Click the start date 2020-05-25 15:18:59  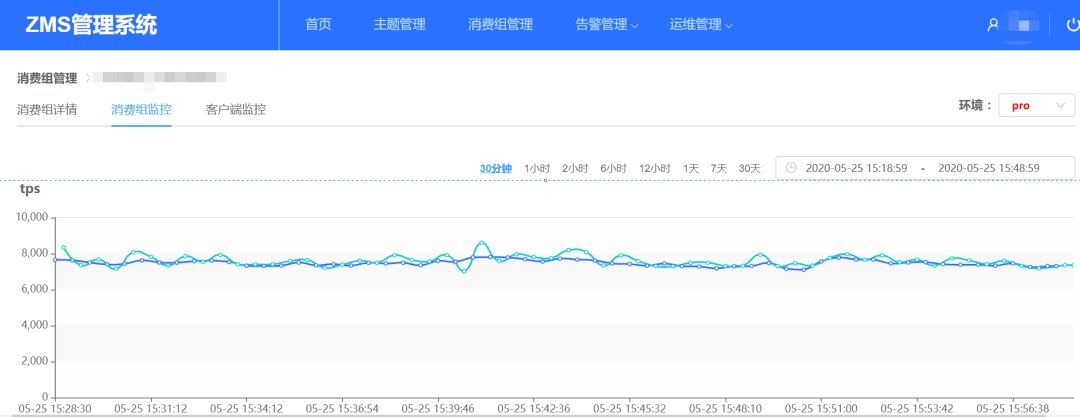point(856,167)
